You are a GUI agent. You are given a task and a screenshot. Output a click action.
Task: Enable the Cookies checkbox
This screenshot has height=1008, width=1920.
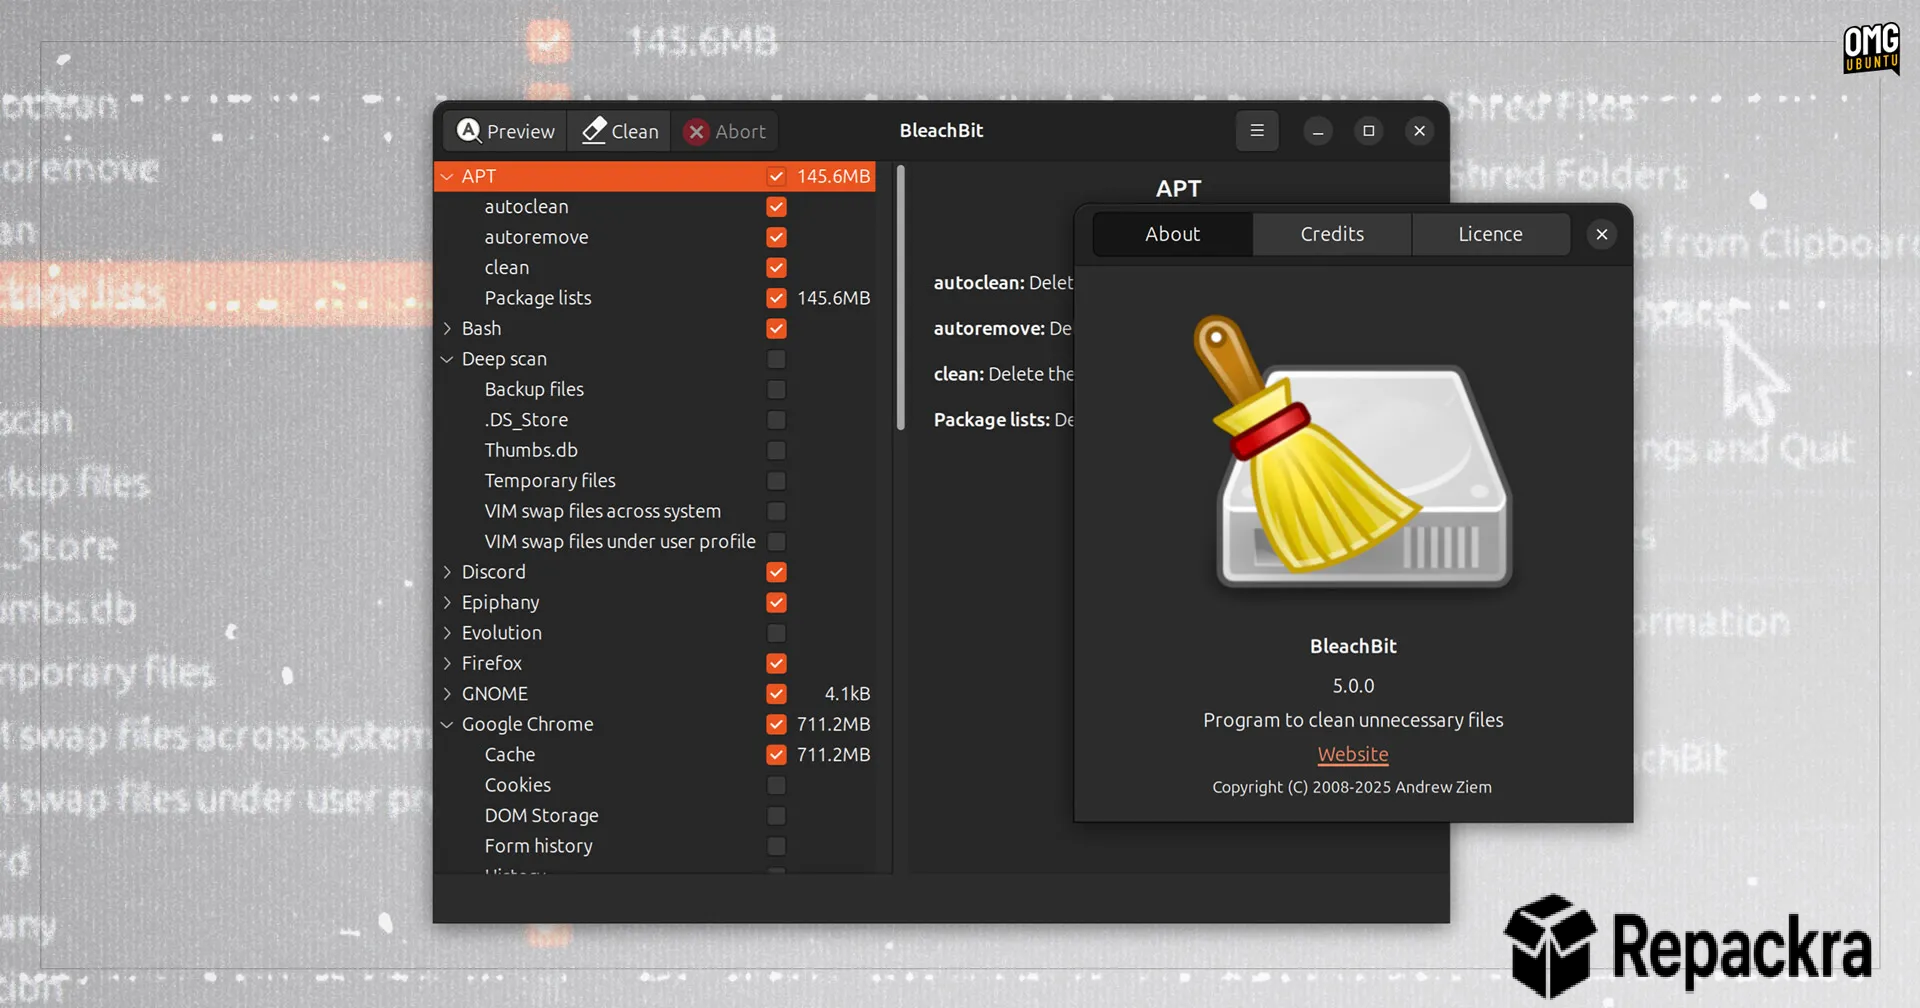pyautogui.click(x=776, y=785)
